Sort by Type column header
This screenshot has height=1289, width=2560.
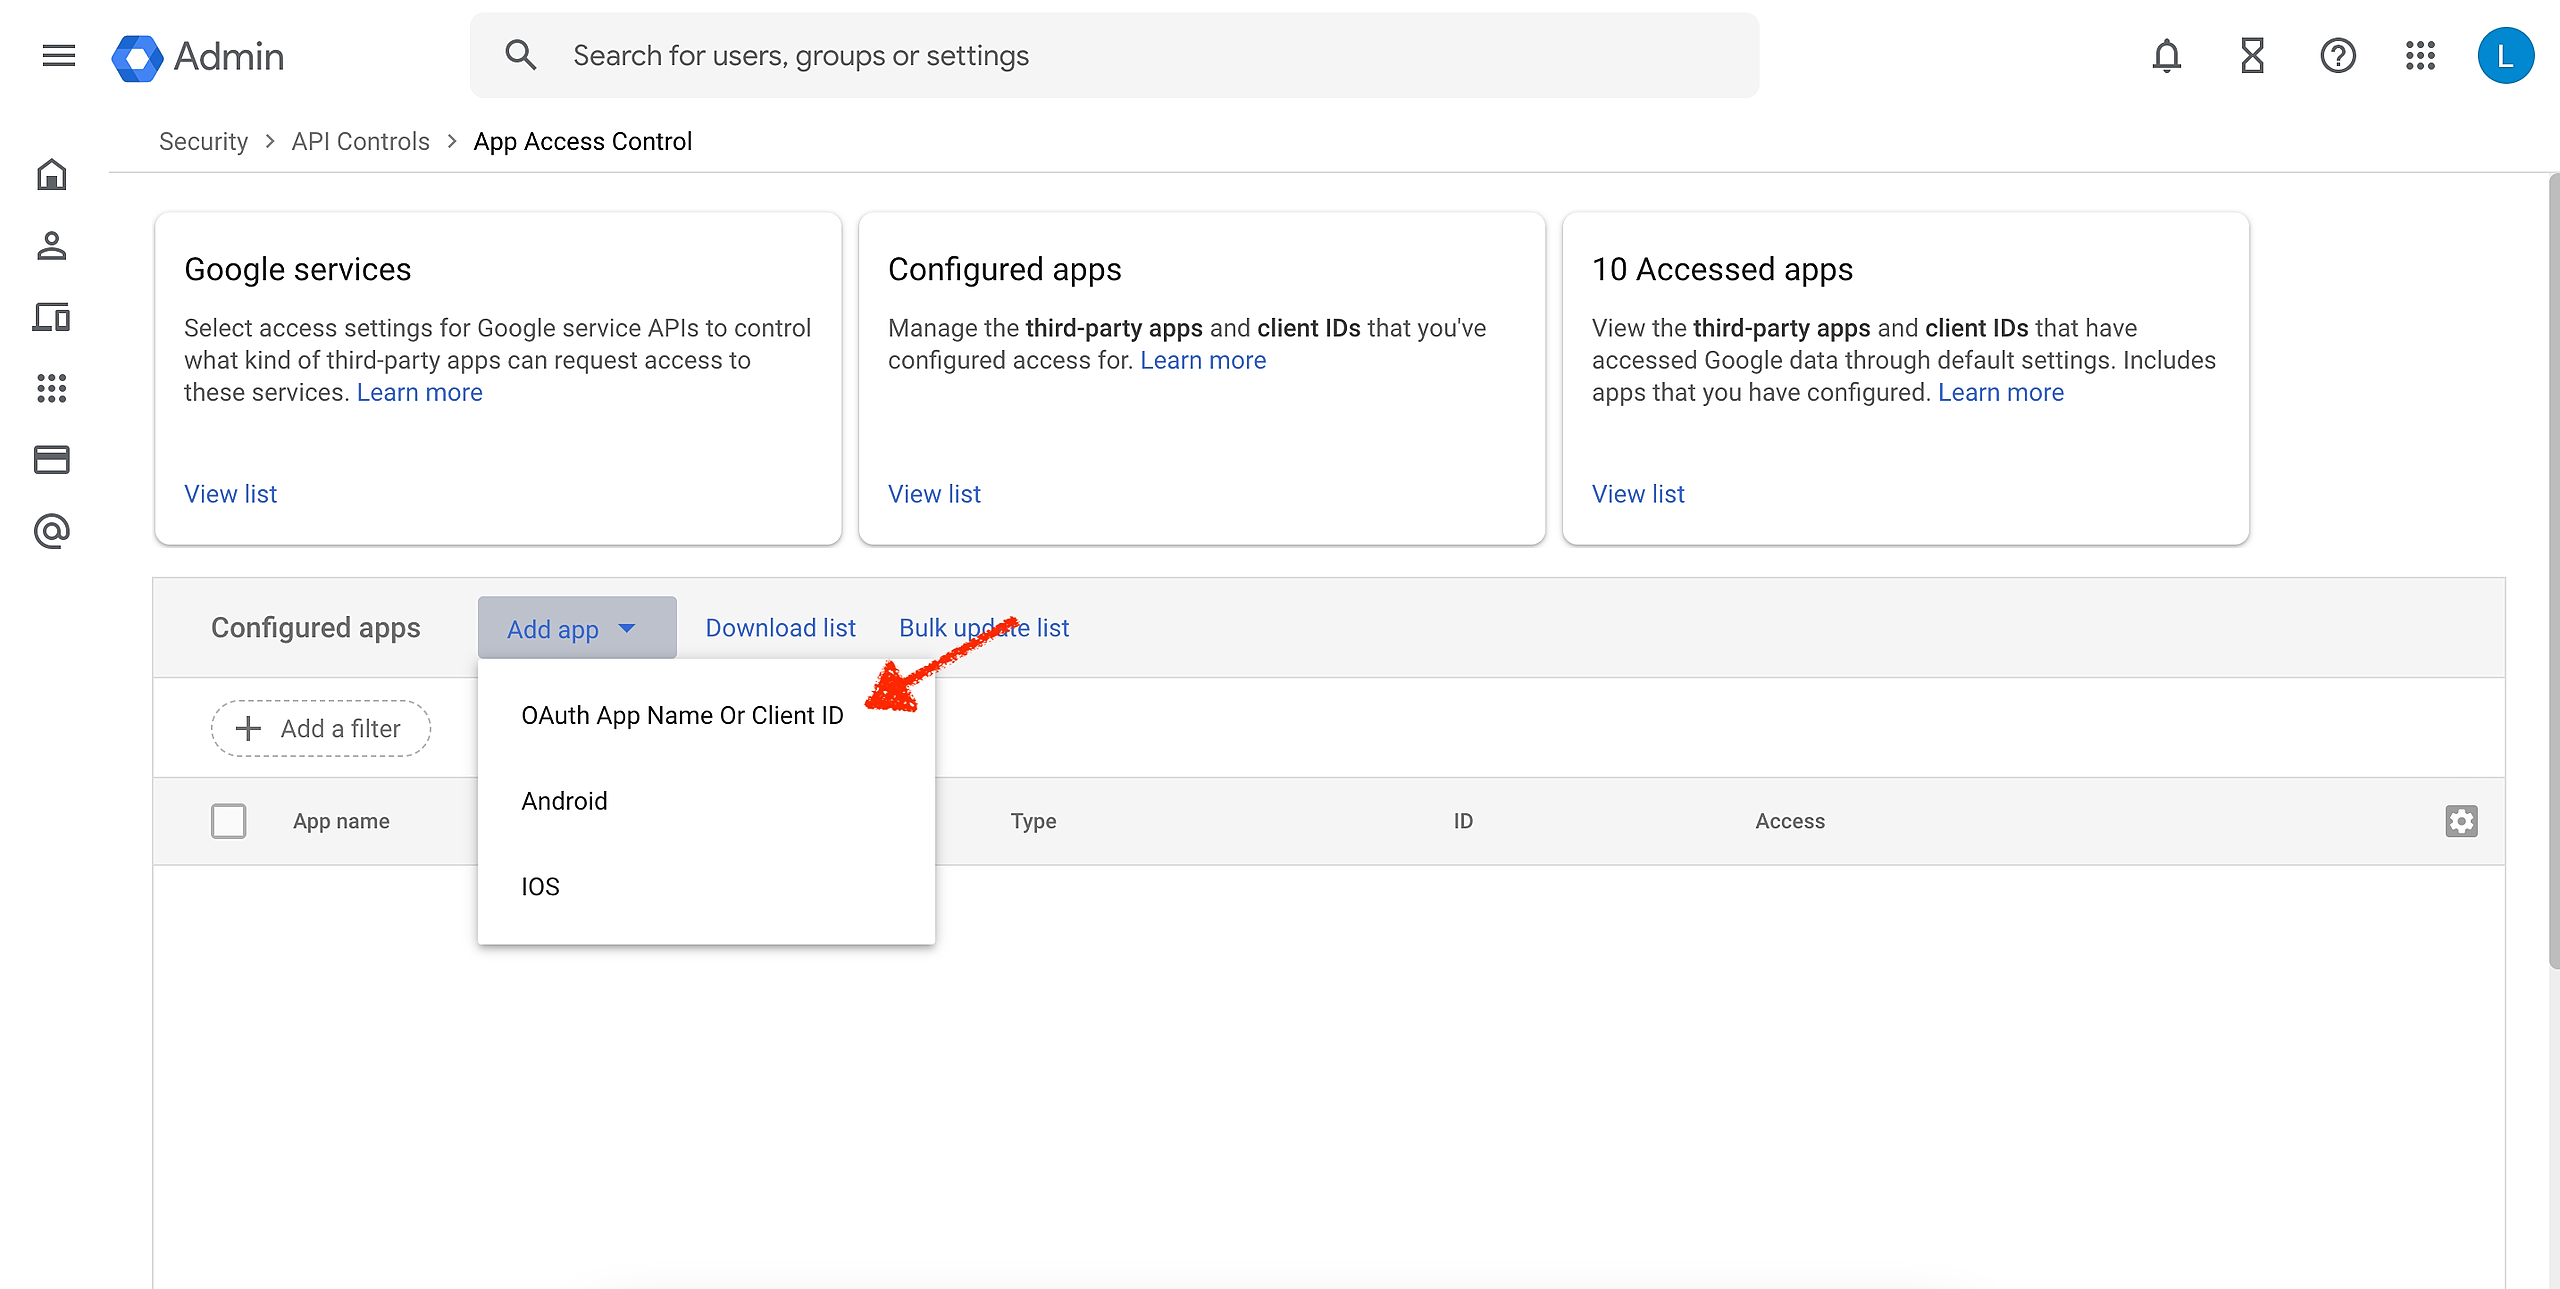tap(1033, 821)
